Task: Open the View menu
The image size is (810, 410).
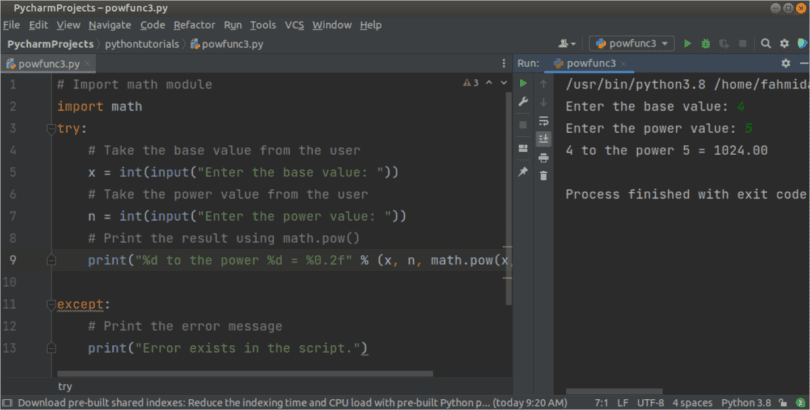Action: click(x=68, y=25)
